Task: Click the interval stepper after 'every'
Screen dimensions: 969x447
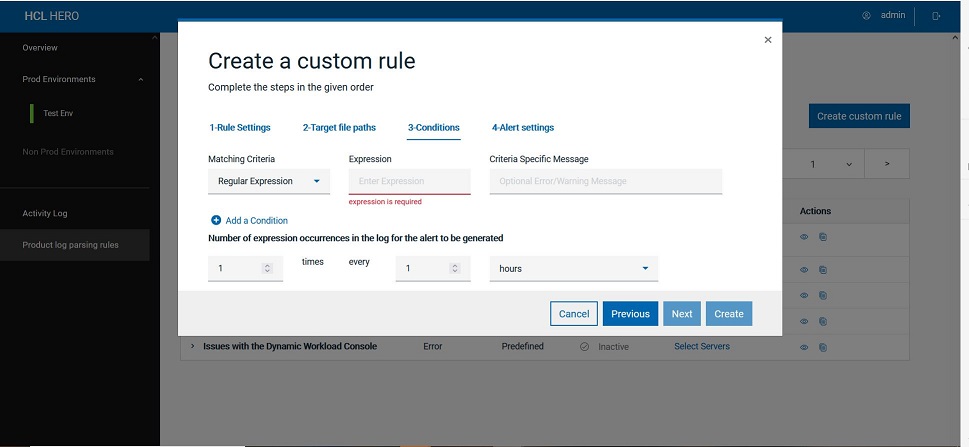Action: click(455, 268)
